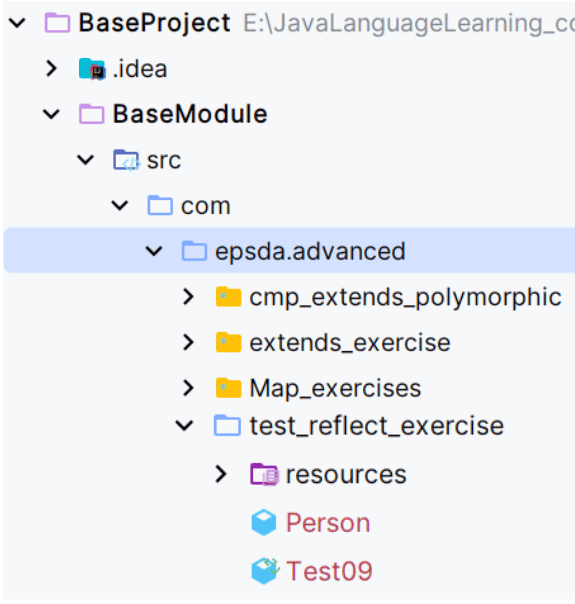Expand the .idea folder

pyautogui.click(x=51, y=69)
